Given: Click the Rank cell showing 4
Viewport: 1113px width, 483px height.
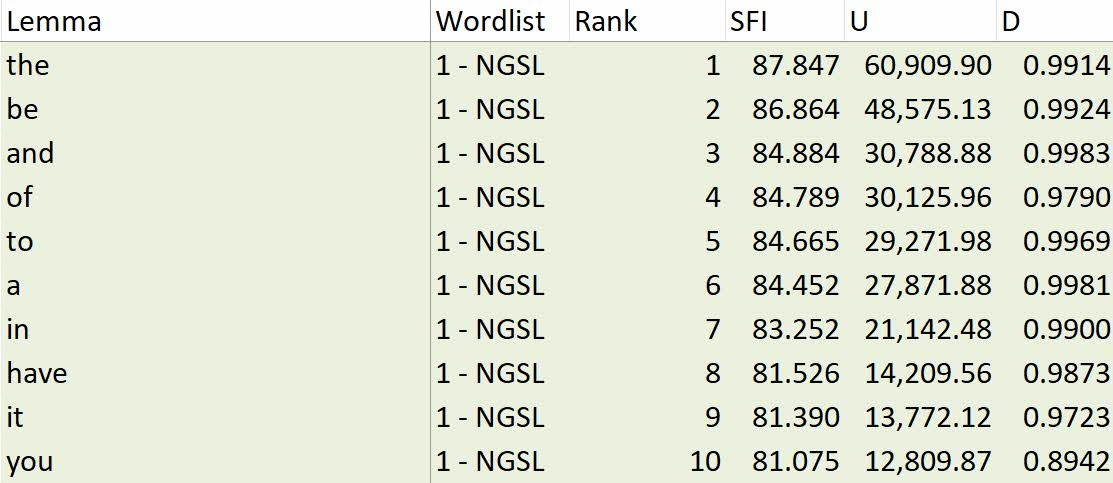Looking at the screenshot, I should tap(711, 198).
